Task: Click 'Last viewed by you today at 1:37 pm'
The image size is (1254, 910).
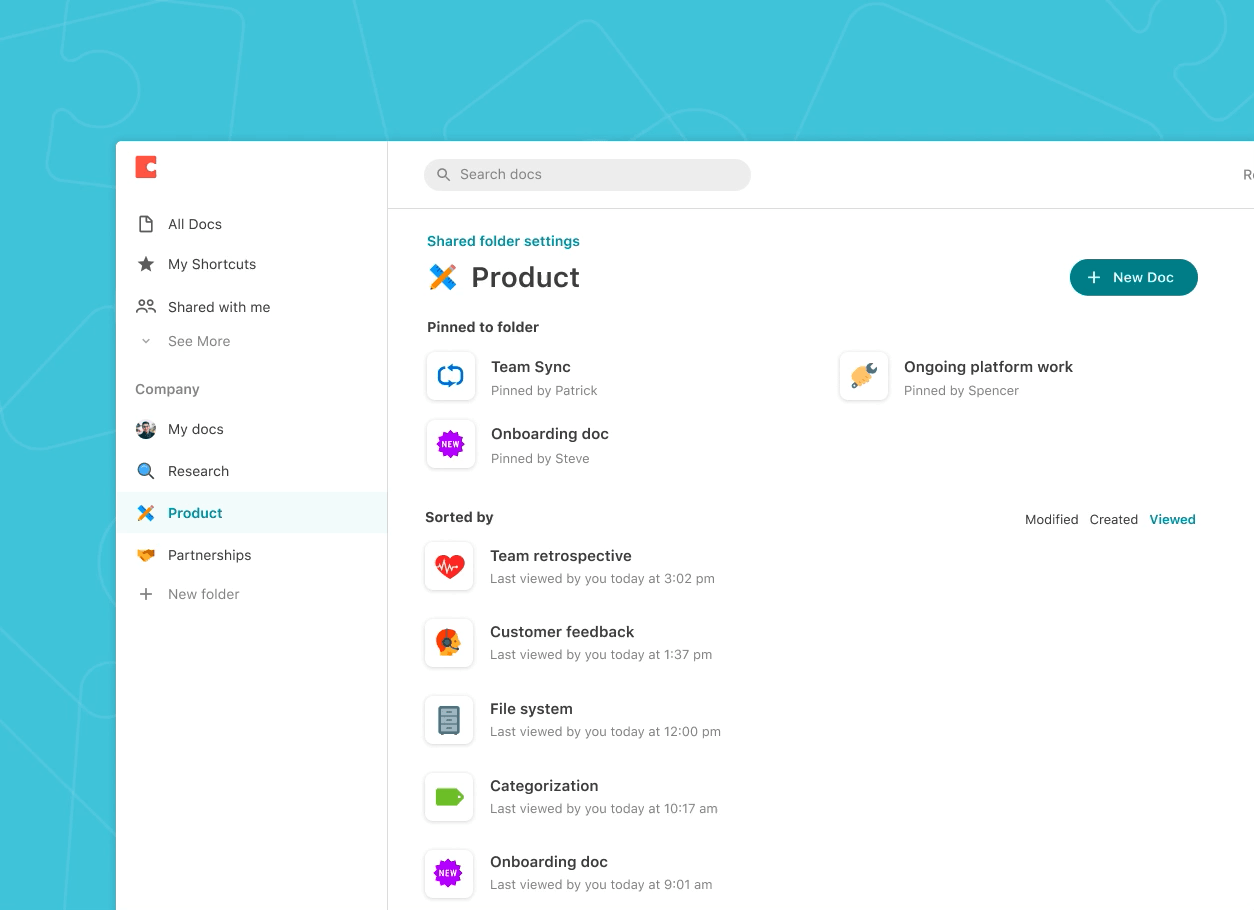Action: [x=601, y=655]
